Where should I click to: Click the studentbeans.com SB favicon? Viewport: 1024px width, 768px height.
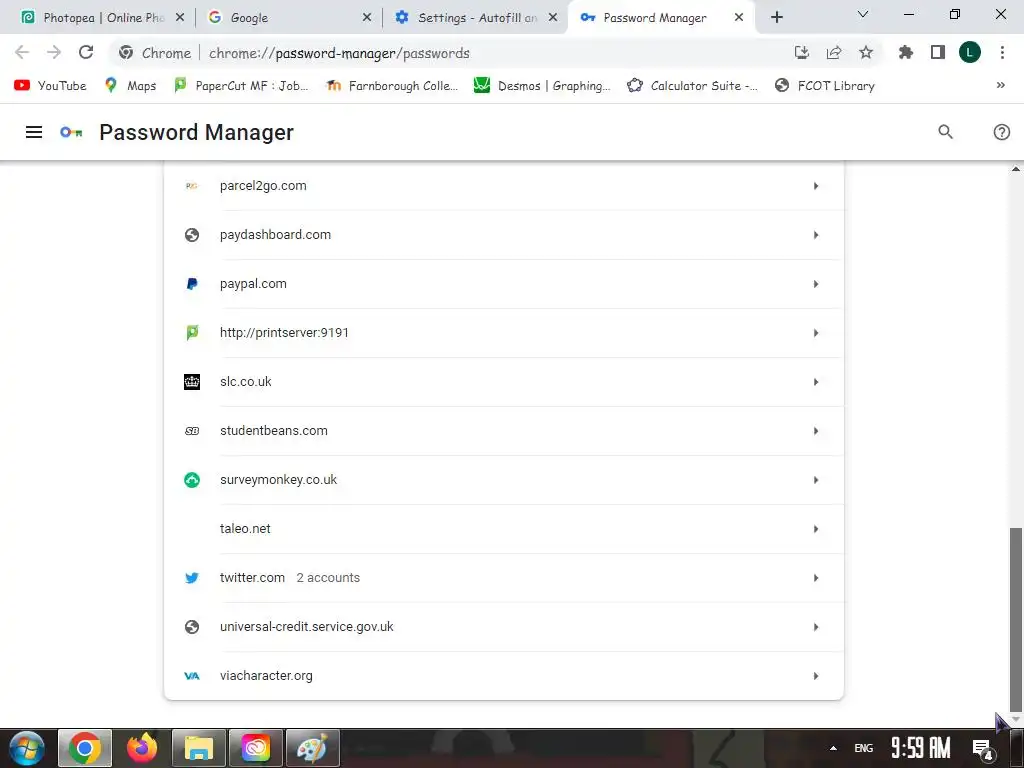click(x=192, y=431)
